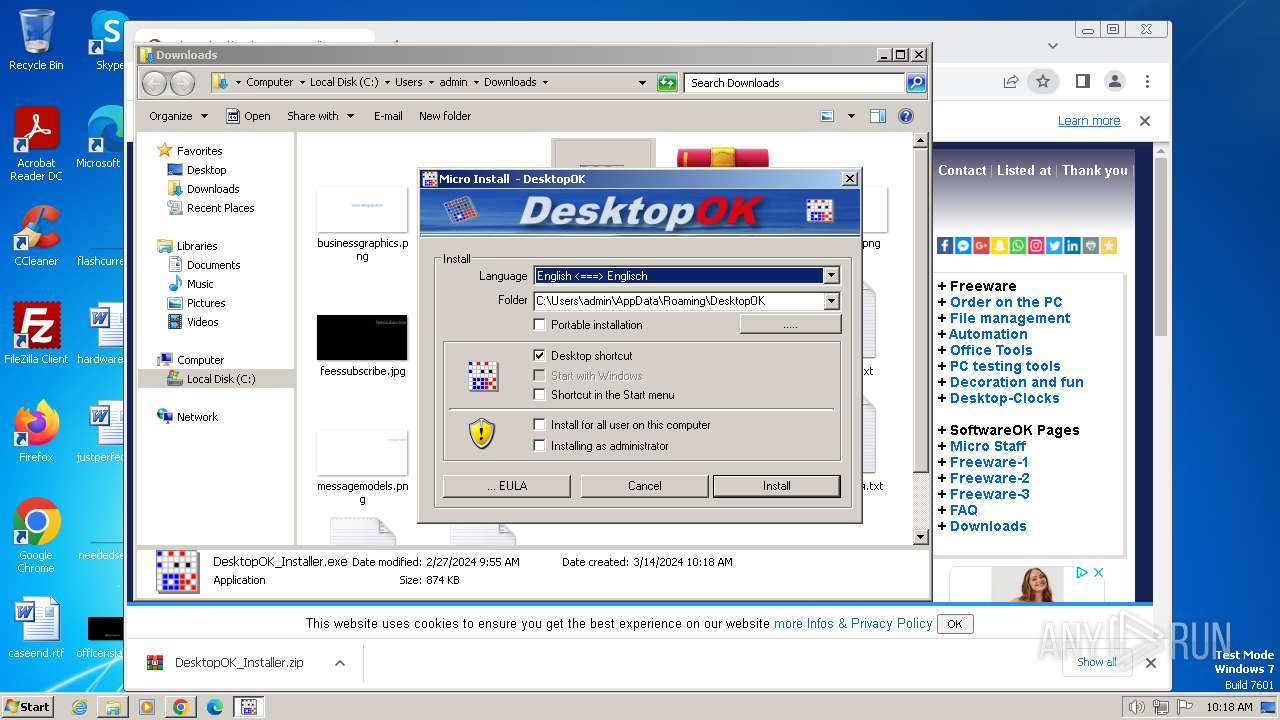Click Twitter share icon on webpage
This screenshot has height=720, width=1280.
click(1054, 246)
